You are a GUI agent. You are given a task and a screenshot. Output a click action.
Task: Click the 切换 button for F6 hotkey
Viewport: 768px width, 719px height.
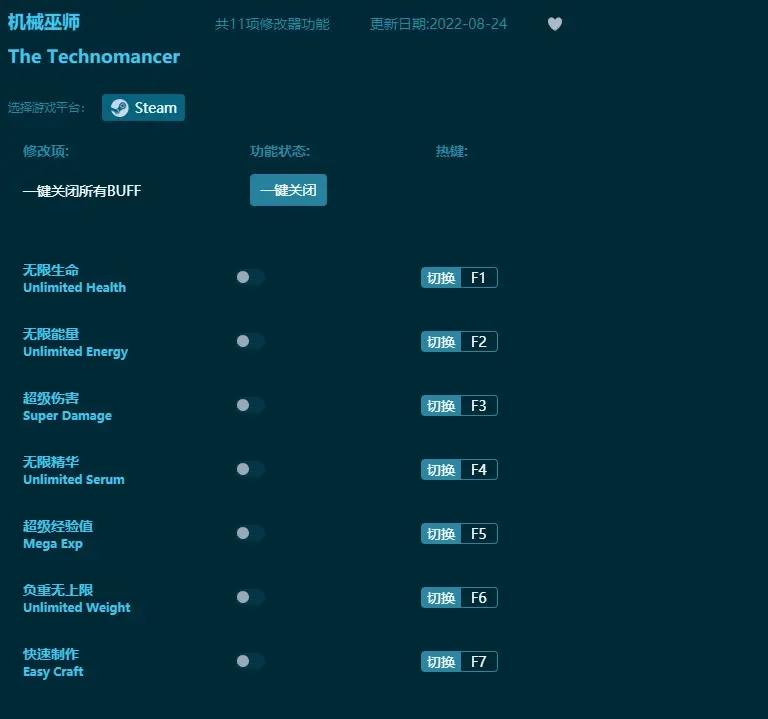[x=441, y=598]
